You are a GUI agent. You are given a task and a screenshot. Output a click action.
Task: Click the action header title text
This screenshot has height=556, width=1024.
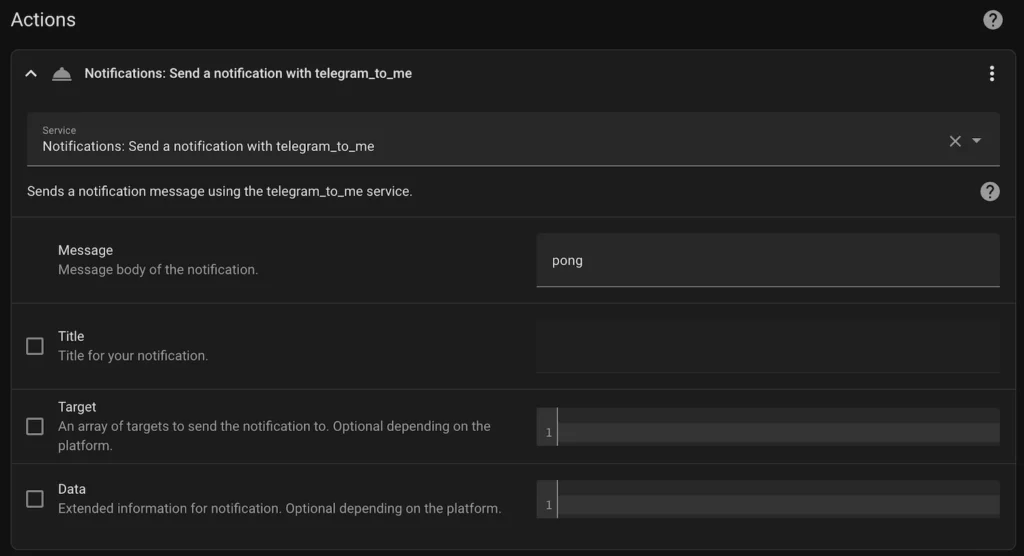coord(248,74)
